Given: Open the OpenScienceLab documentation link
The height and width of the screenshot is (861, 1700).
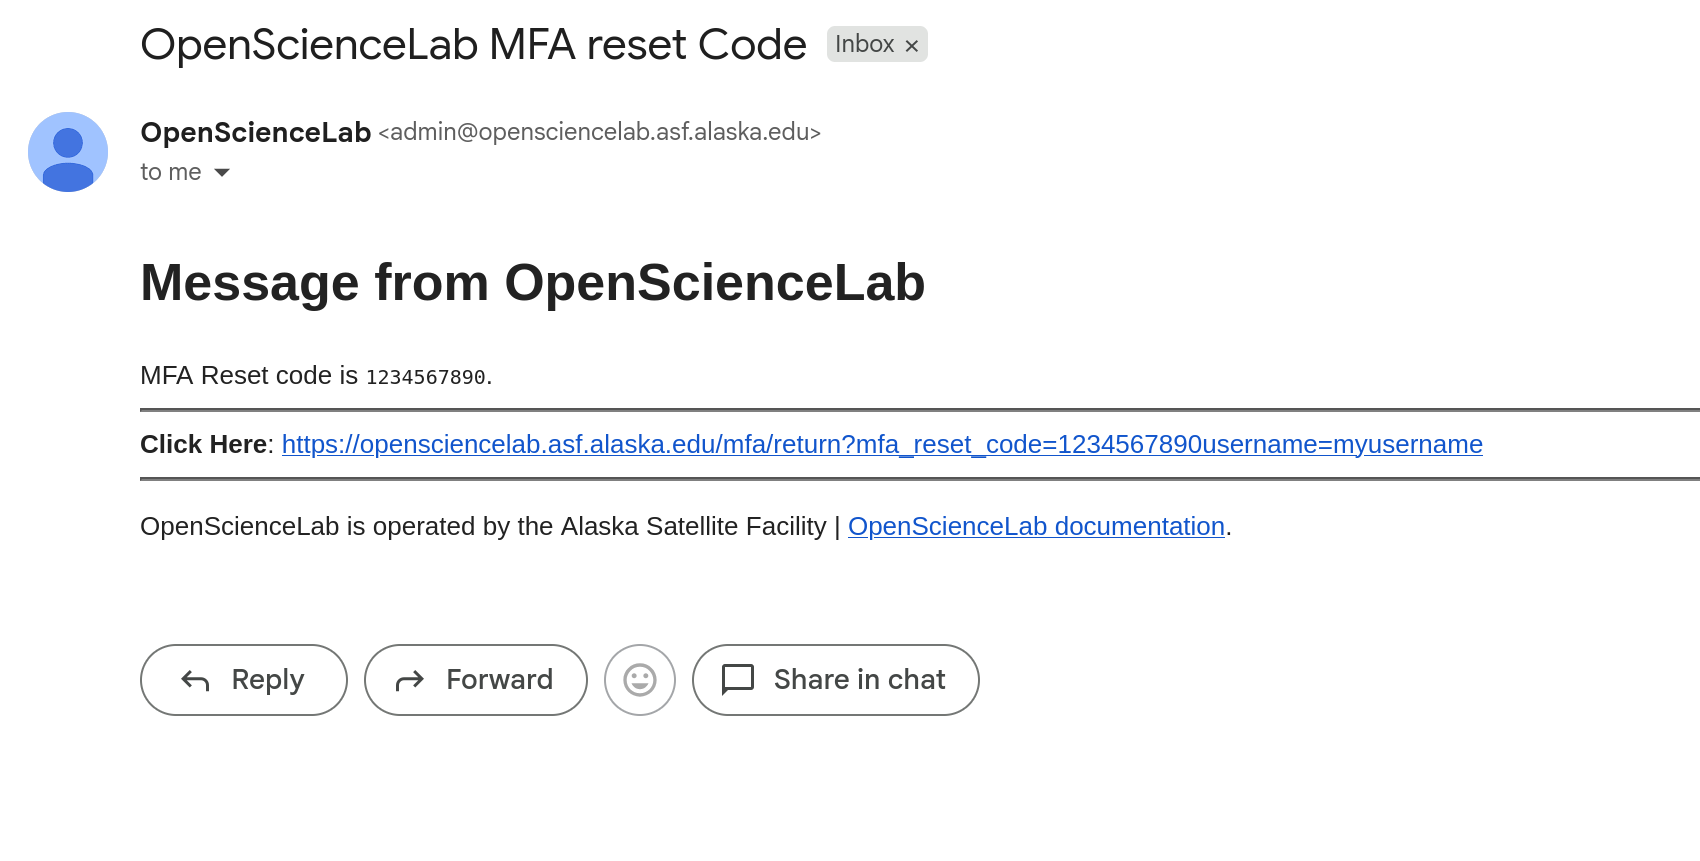Looking at the screenshot, I should click(1036, 526).
